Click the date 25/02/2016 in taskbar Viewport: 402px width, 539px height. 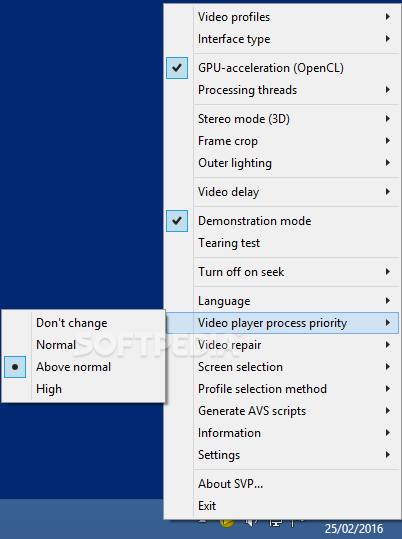pyautogui.click(x=354, y=529)
